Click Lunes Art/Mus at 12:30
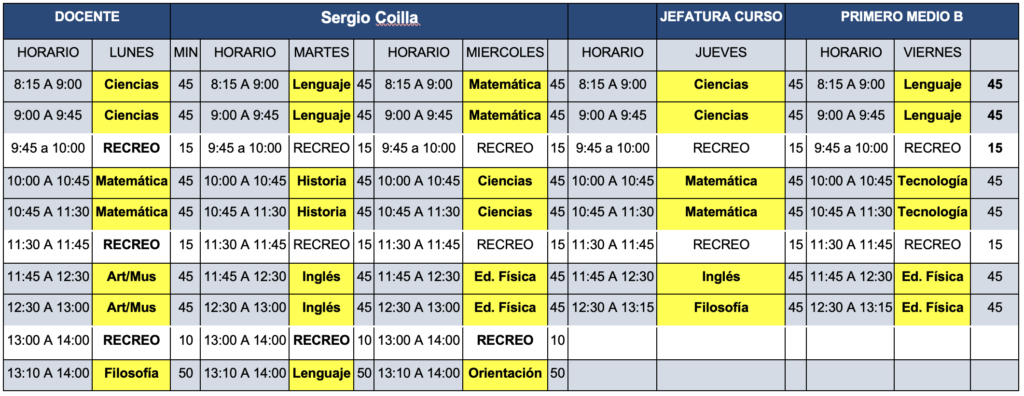Screen dimensions: 1024x396 (131, 308)
